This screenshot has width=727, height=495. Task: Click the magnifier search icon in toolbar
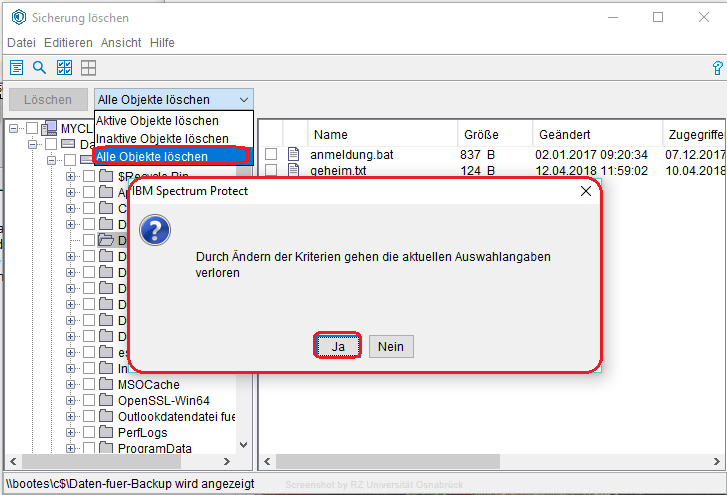click(40, 68)
